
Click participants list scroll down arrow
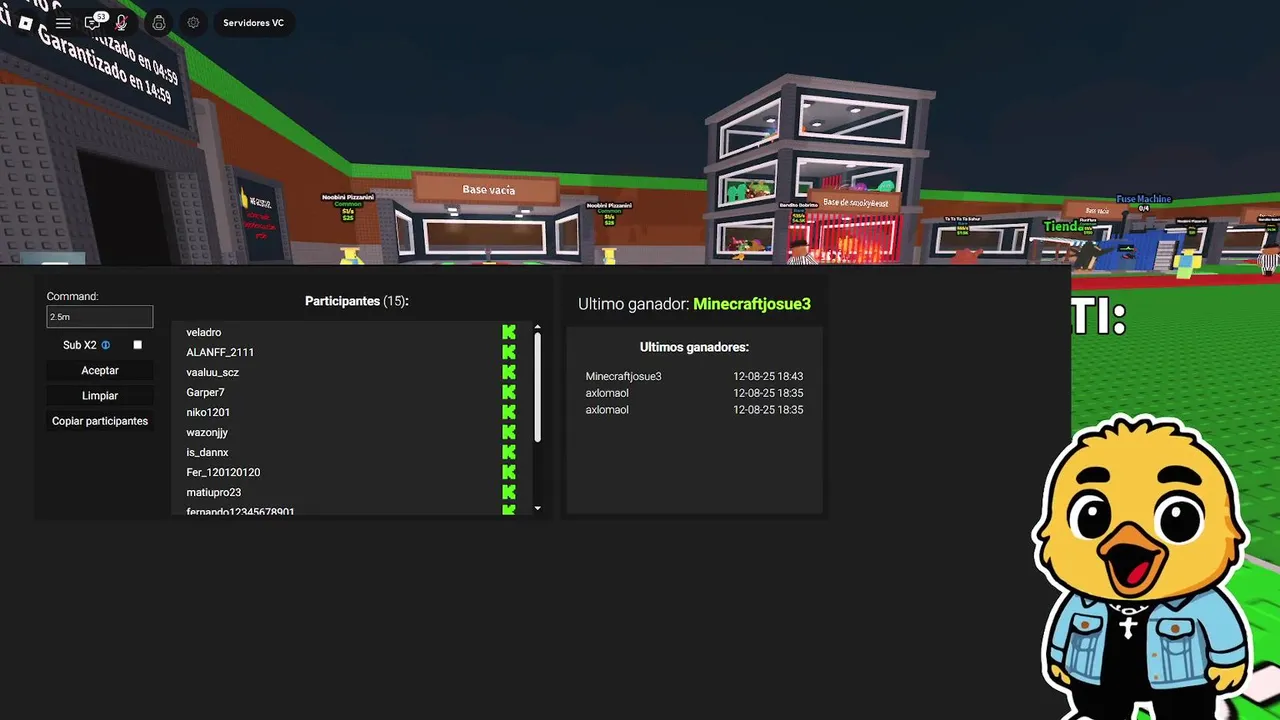538,509
